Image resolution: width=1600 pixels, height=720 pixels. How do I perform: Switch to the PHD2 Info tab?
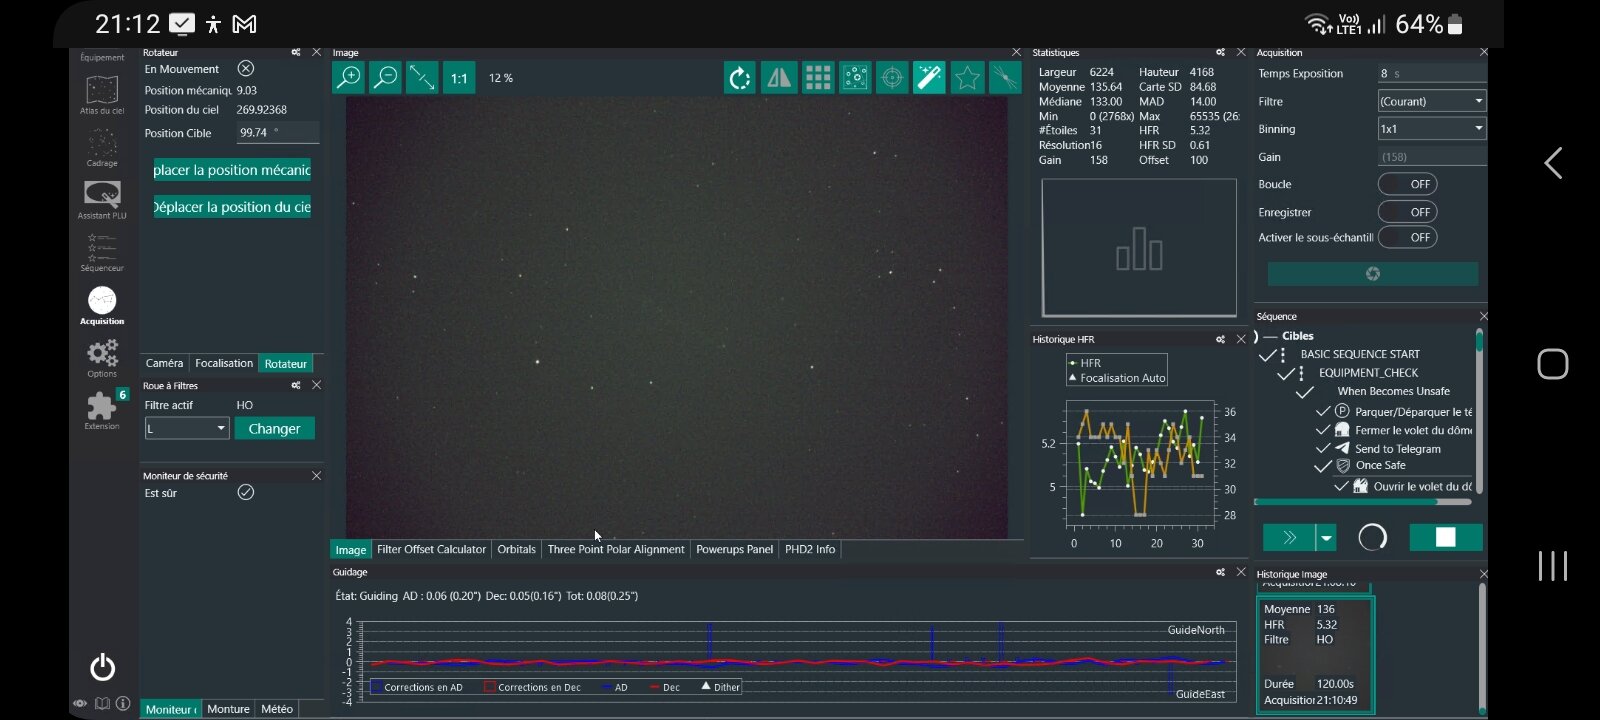810,549
